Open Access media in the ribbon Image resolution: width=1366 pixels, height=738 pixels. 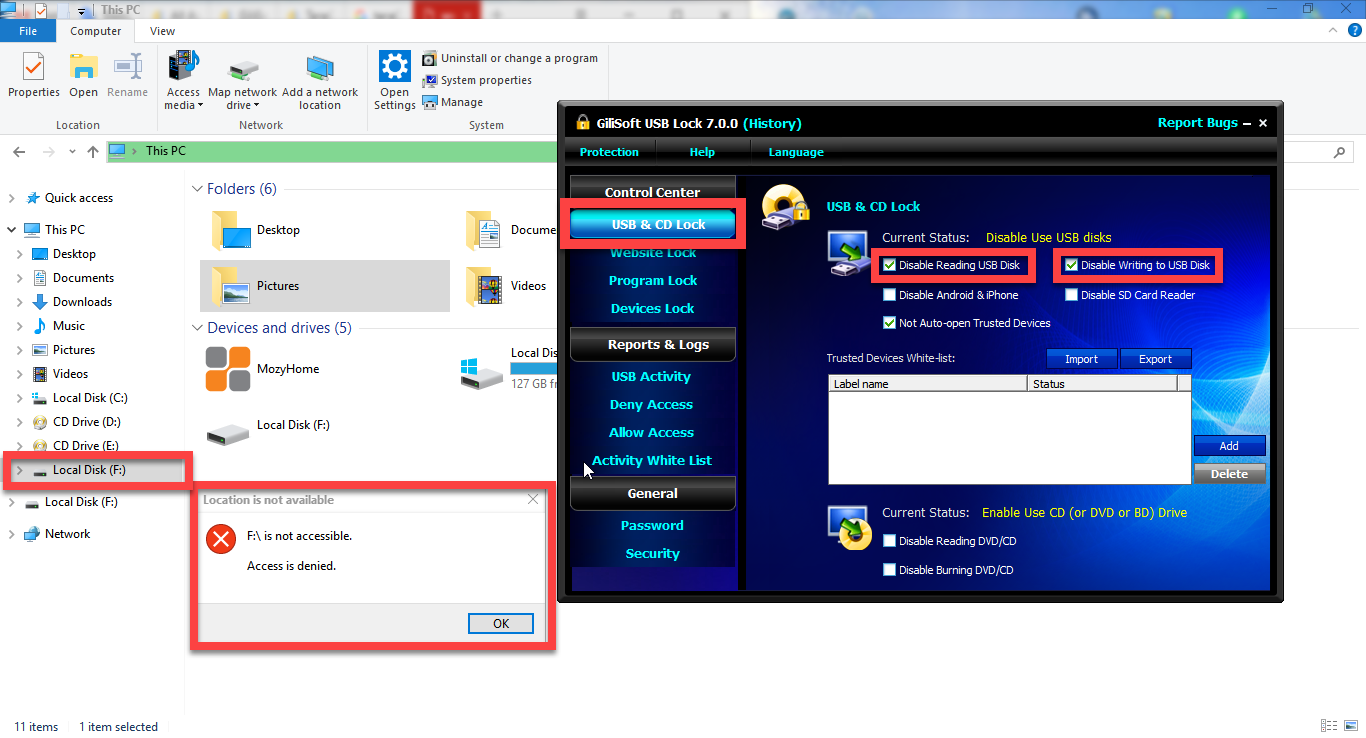[x=183, y=82]
